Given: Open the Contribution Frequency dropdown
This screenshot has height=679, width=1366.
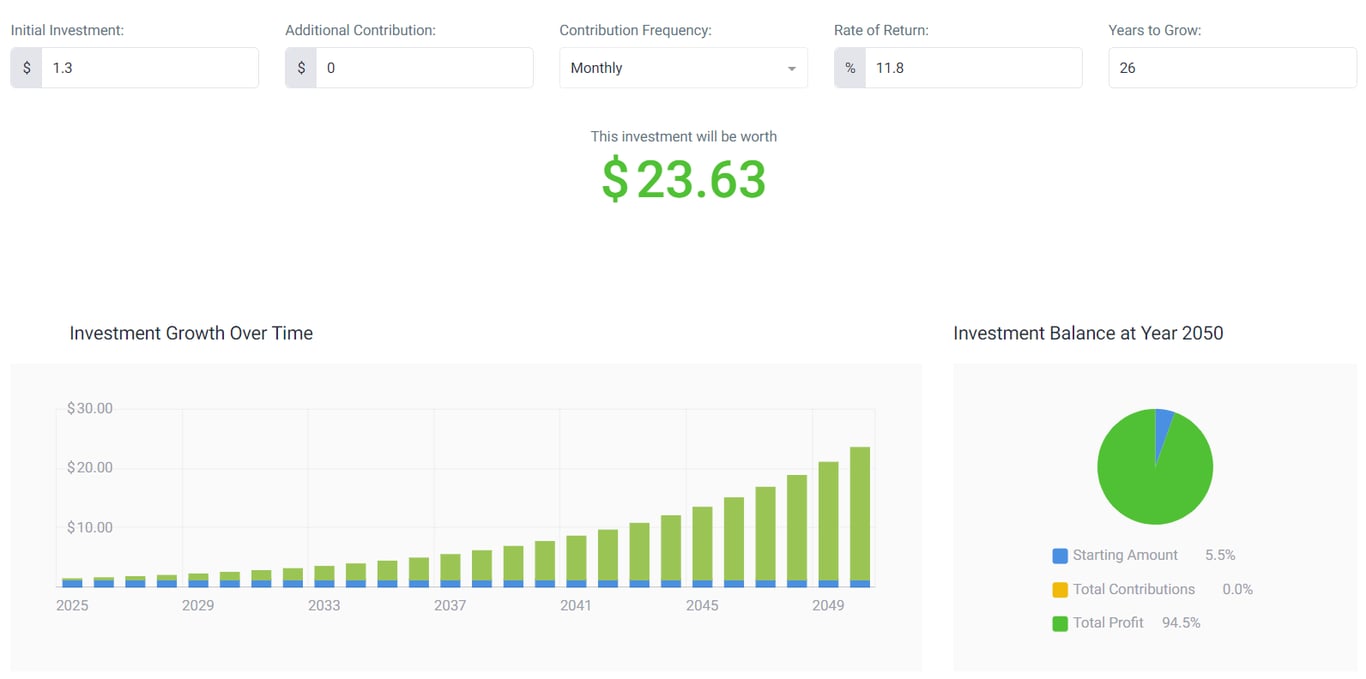Looking at the screenshot, I should pos(683,67).
